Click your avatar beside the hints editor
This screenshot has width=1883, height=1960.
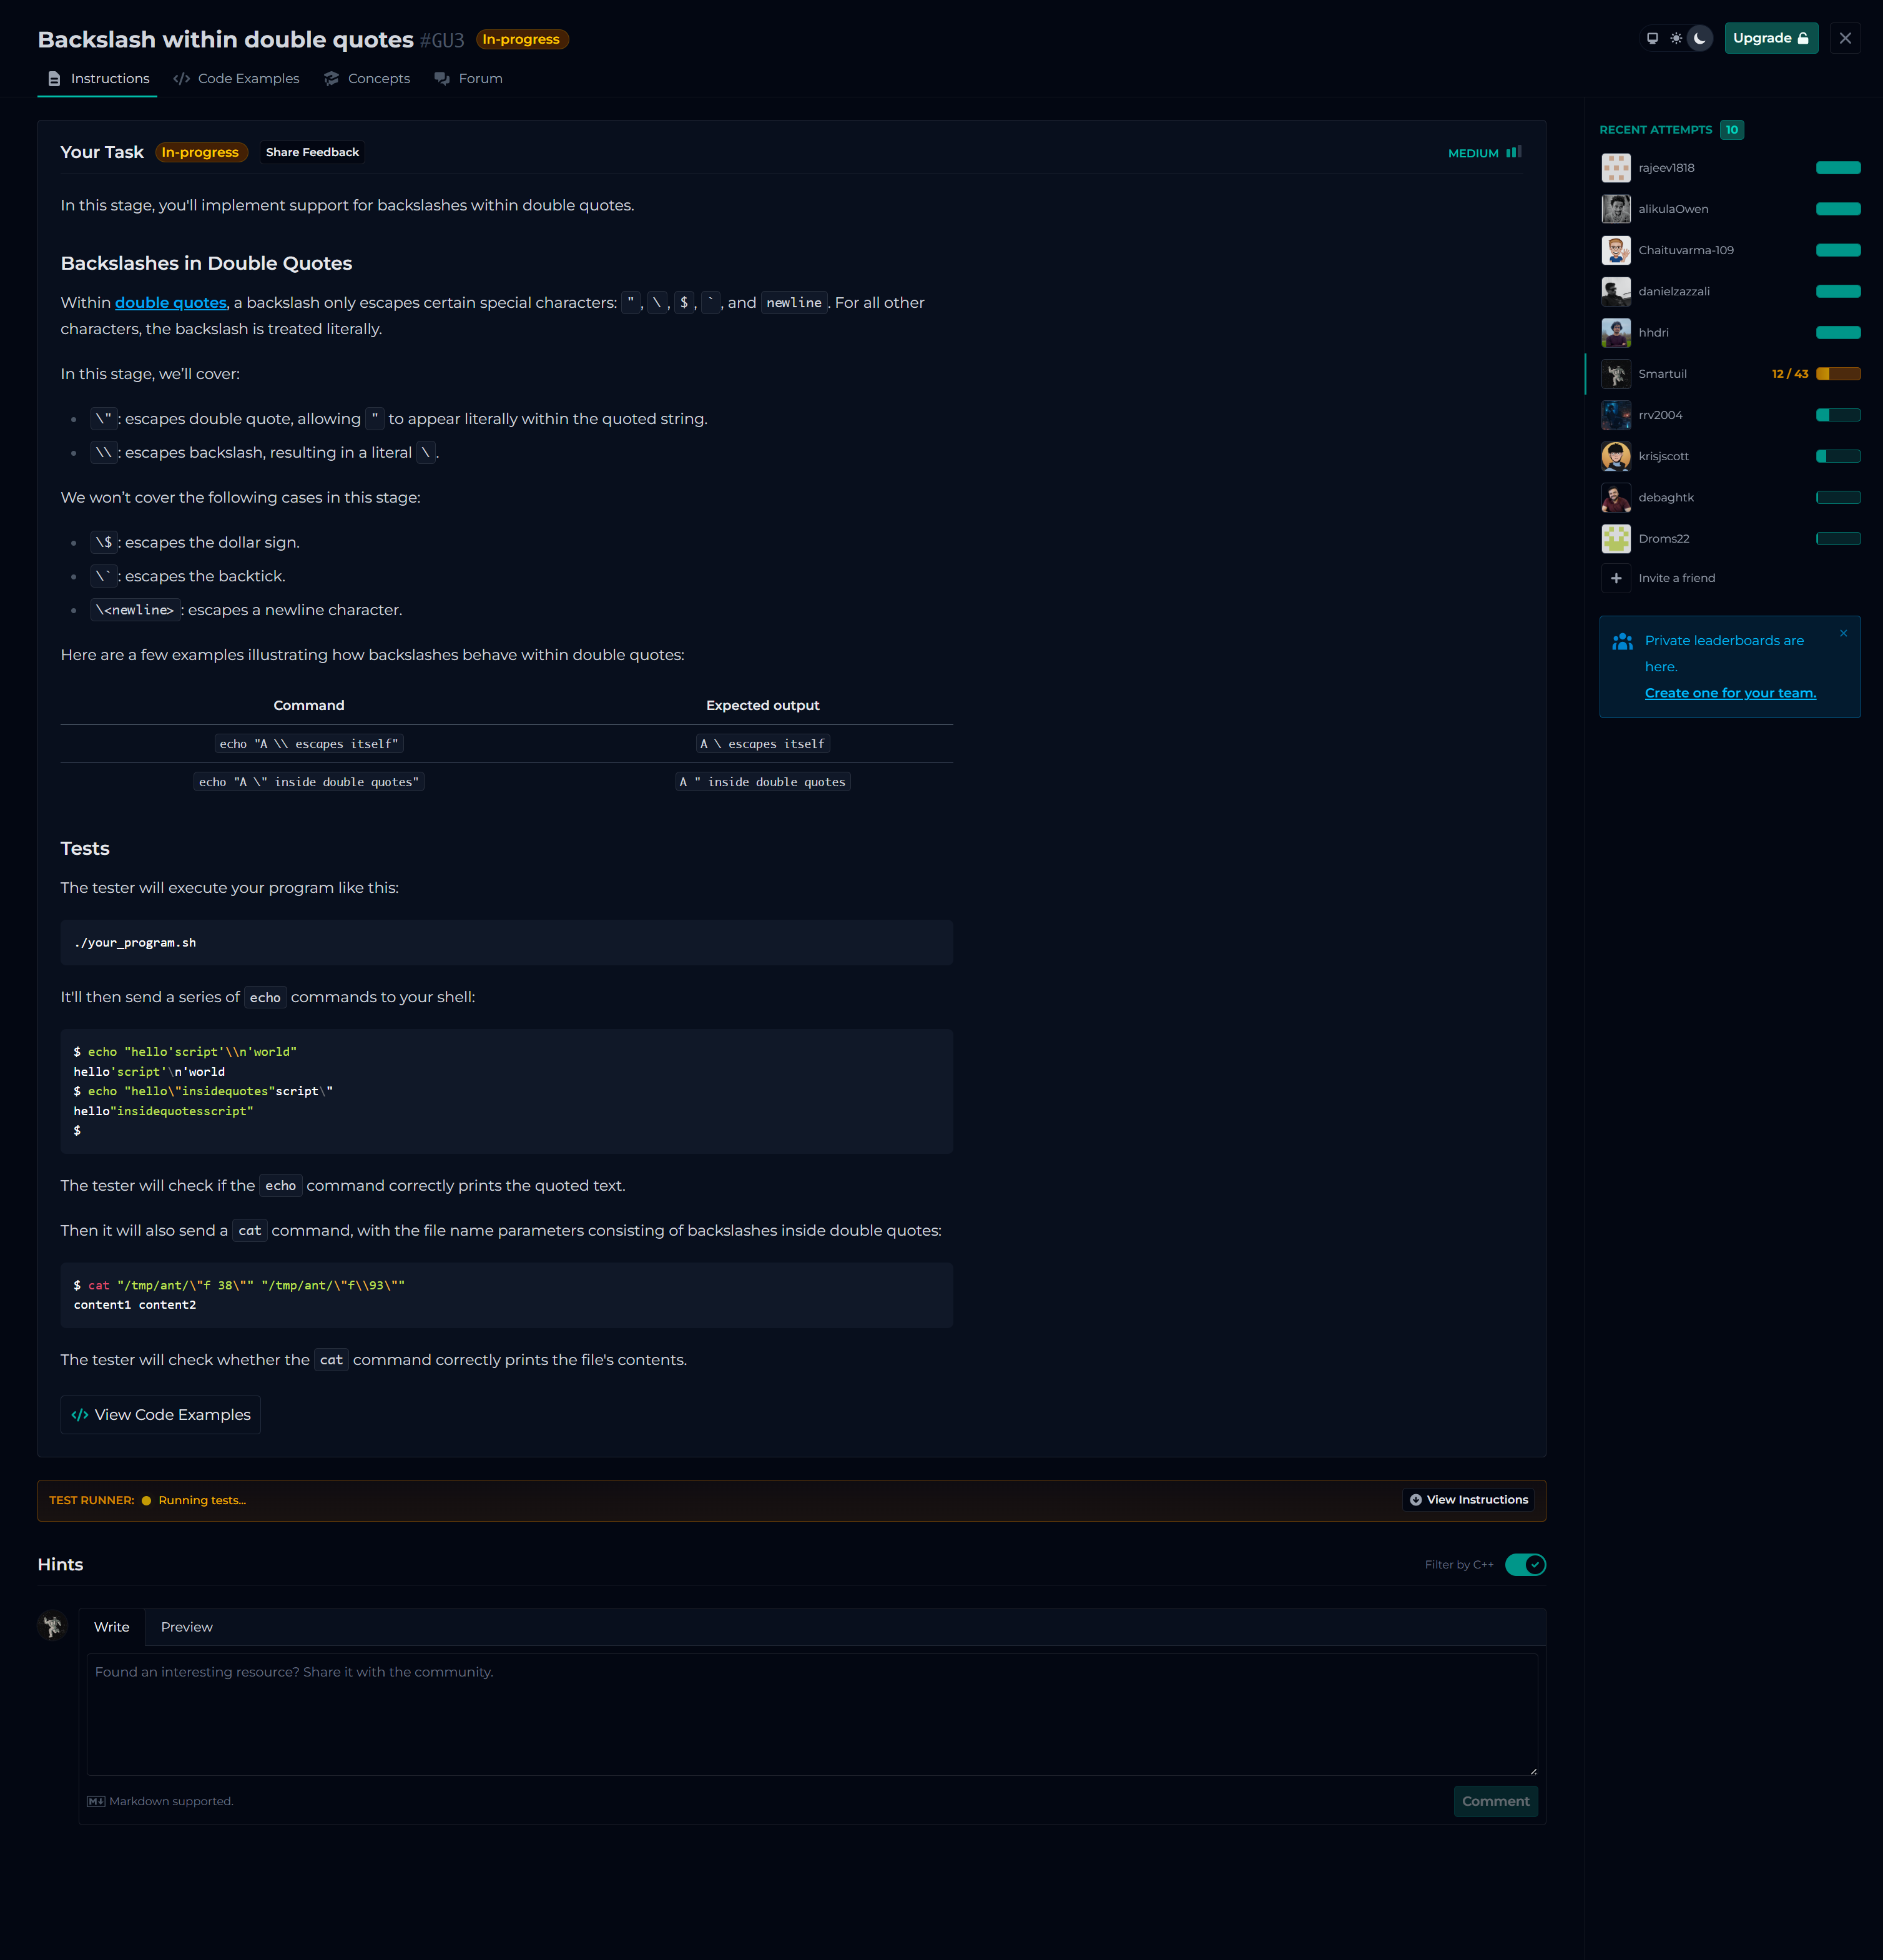(53, 1626)
